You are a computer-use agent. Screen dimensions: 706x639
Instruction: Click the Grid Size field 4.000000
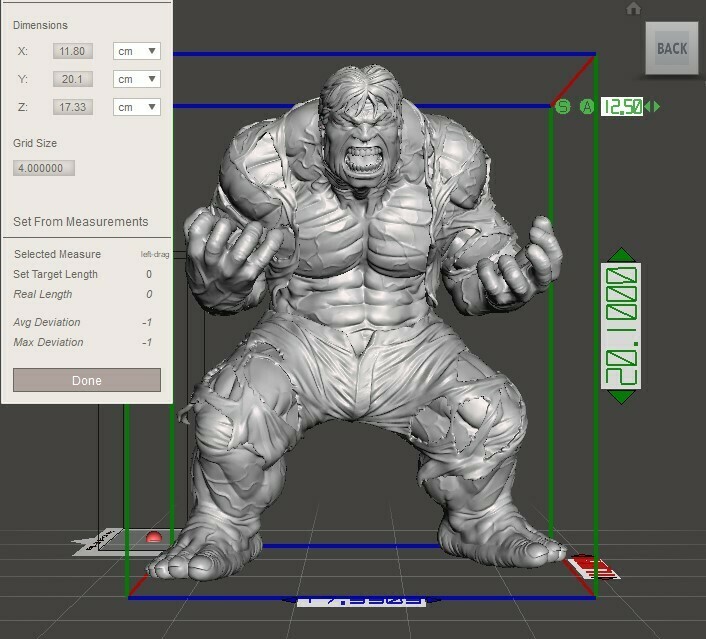[44, 168]
